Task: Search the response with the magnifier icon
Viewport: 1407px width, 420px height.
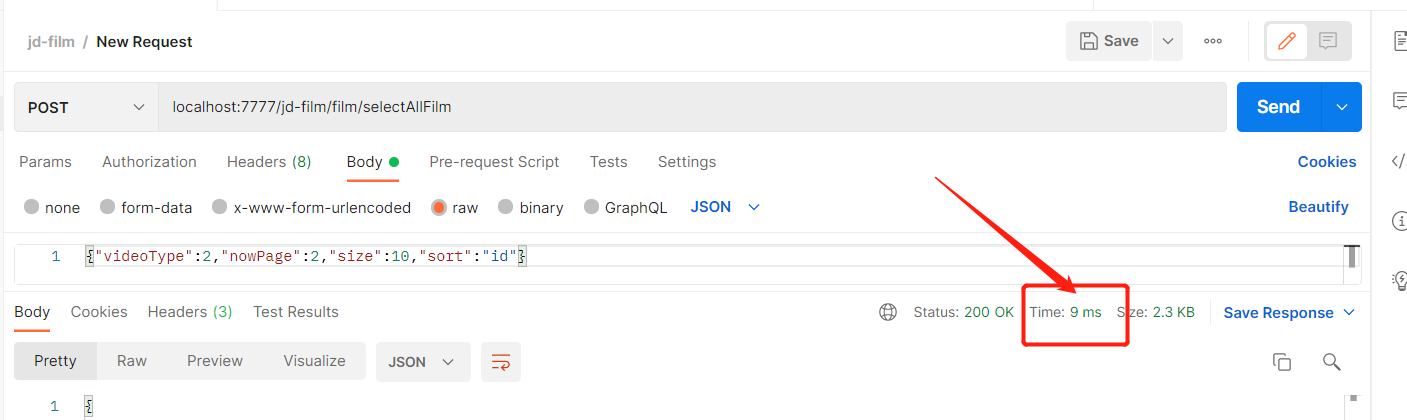Action: (1331, 362)
